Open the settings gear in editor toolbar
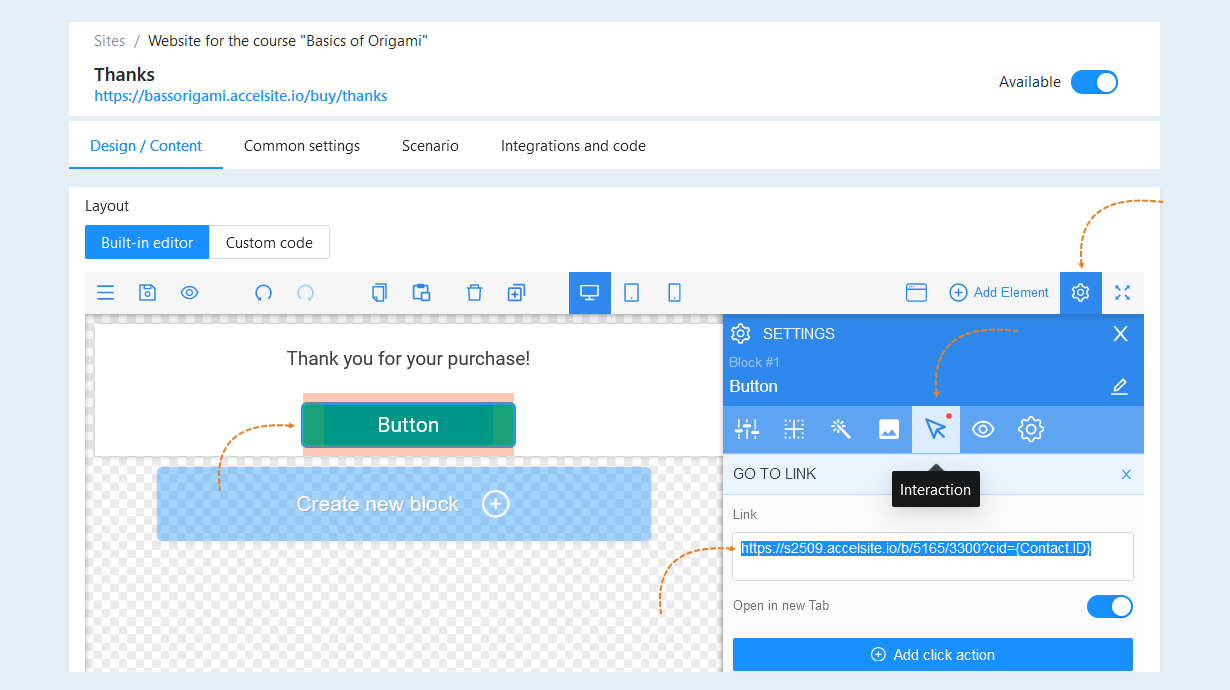 coord(1081,293)
